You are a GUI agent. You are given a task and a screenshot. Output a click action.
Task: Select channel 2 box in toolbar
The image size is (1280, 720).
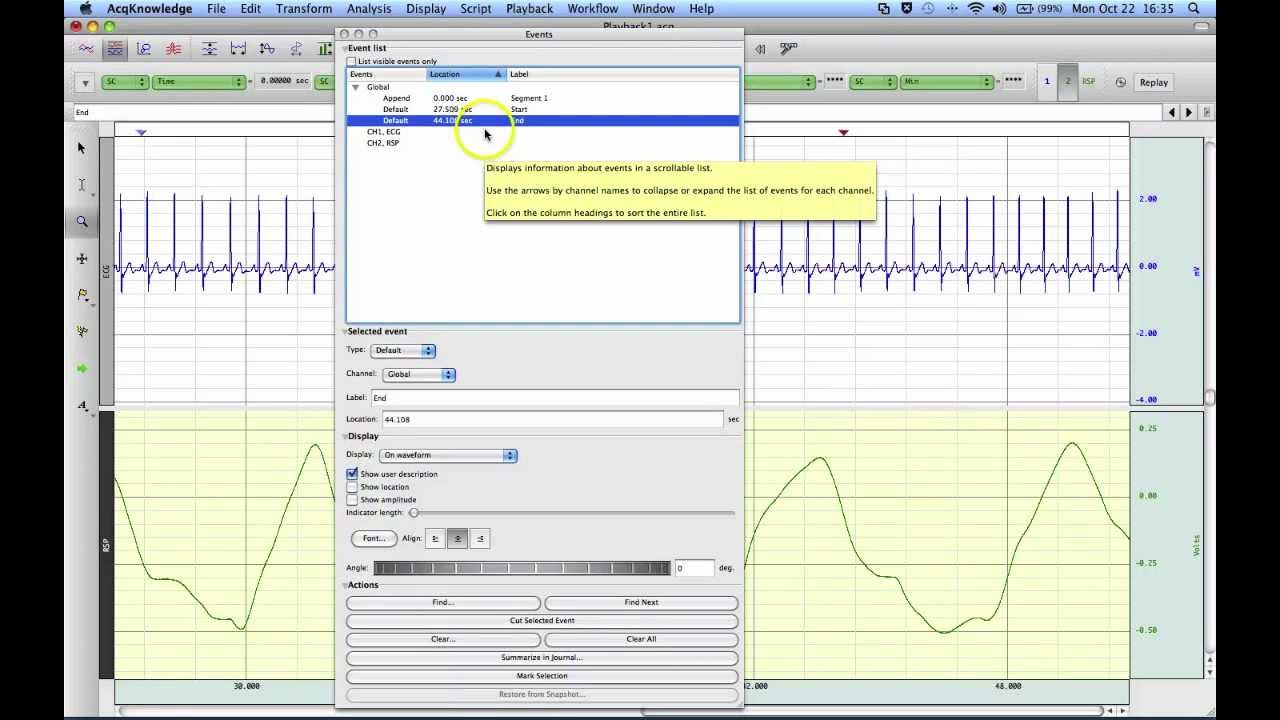tap(1067, 82)
